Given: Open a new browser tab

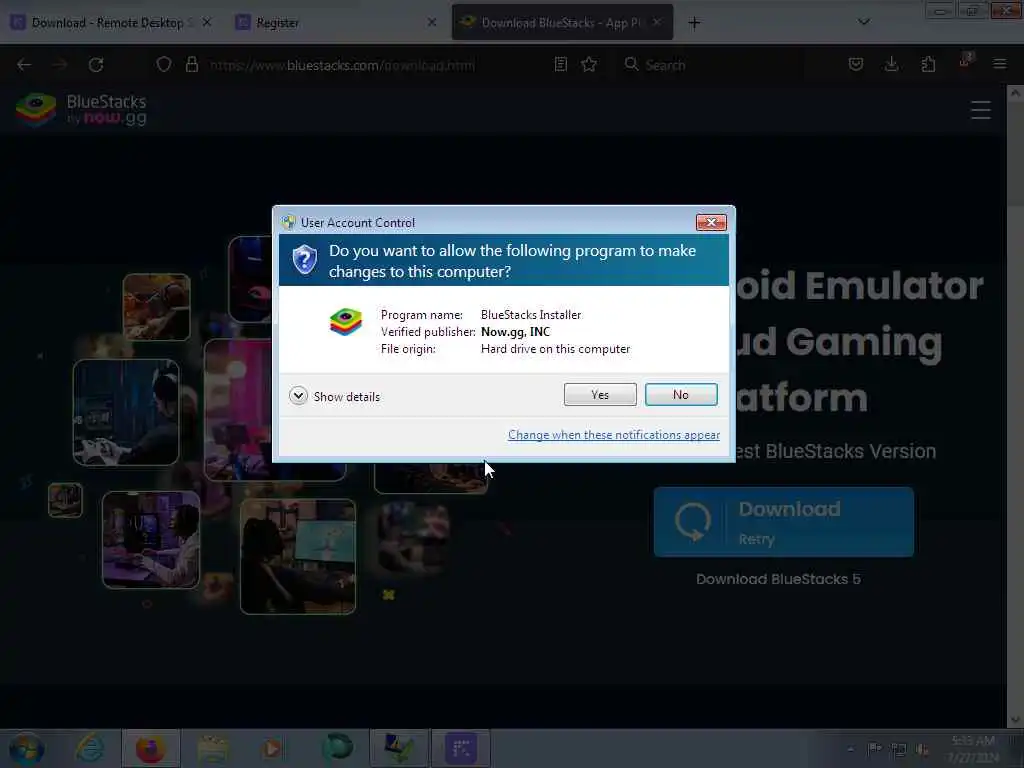Looking at the screenshot, I should click(x=694, y=23).
